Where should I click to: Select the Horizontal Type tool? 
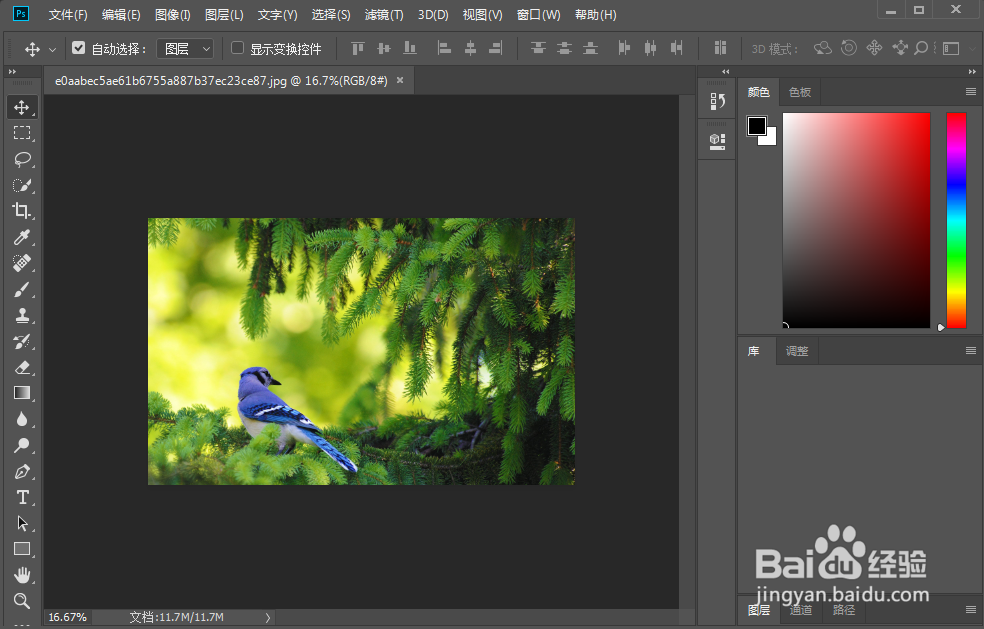pos(22,497)
